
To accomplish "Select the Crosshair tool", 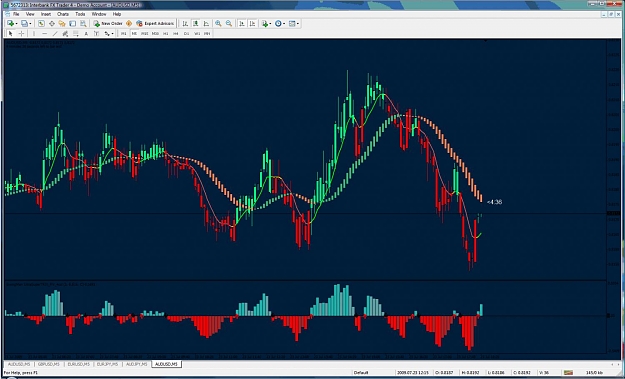I will pyautogui.click(x=22, y=33).
